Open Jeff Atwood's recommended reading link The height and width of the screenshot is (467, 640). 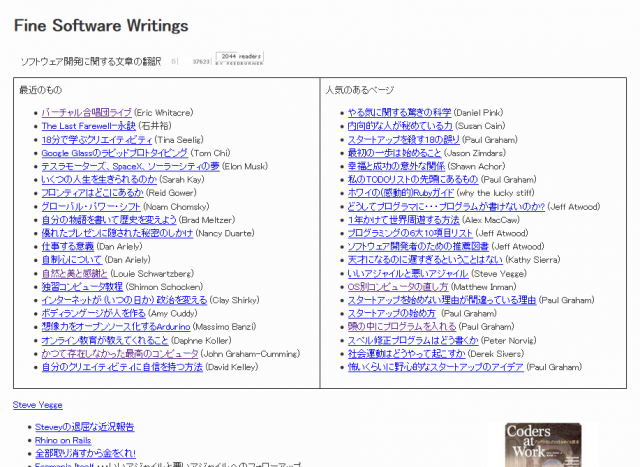(x=418, y=247)
